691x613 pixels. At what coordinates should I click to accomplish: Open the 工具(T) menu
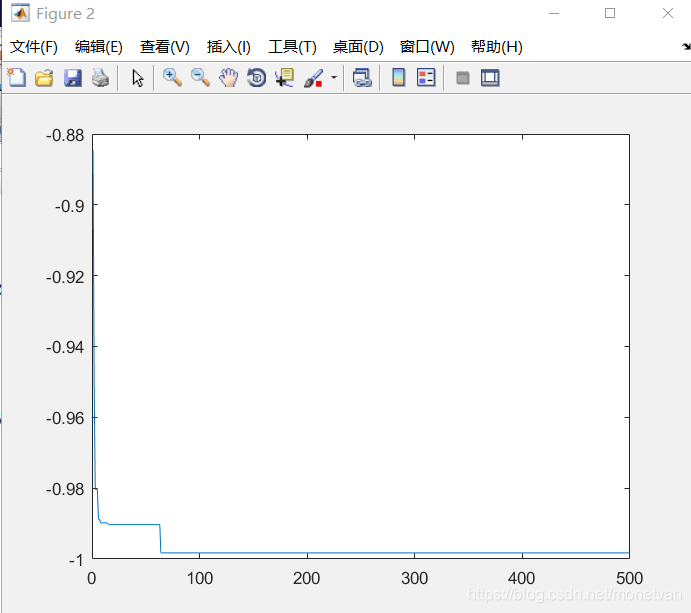[293, 47]
